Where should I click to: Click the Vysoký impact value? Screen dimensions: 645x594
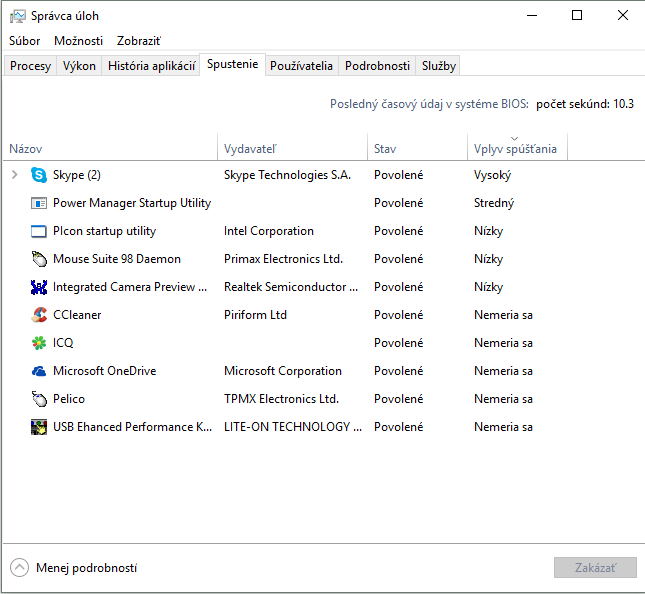(492, 175)
